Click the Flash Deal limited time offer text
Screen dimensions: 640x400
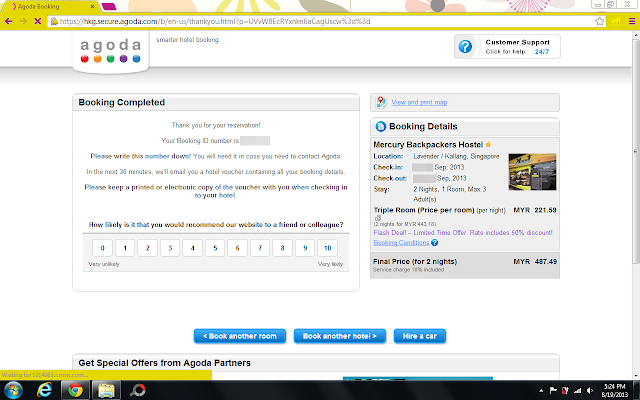click(463, 233)
